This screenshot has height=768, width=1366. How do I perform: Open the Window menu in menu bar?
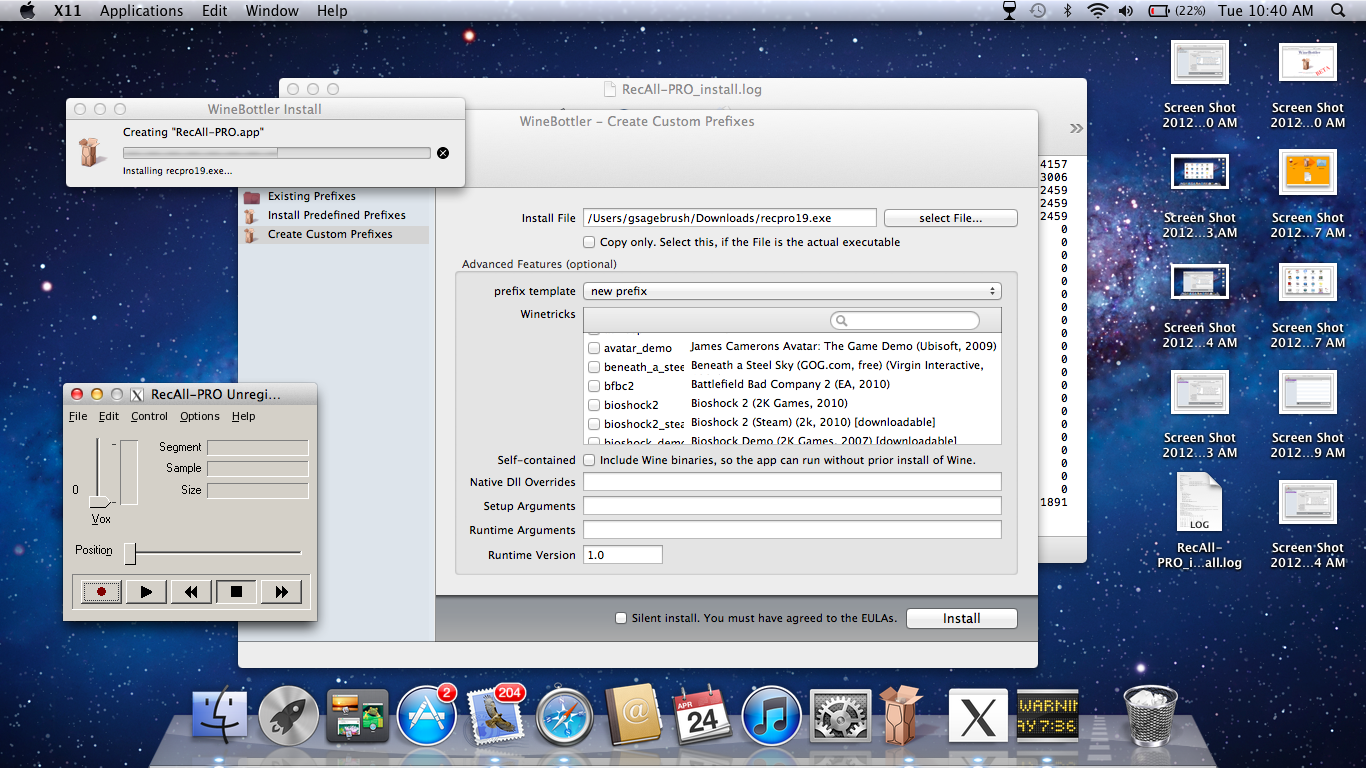[x=272, y=11]
